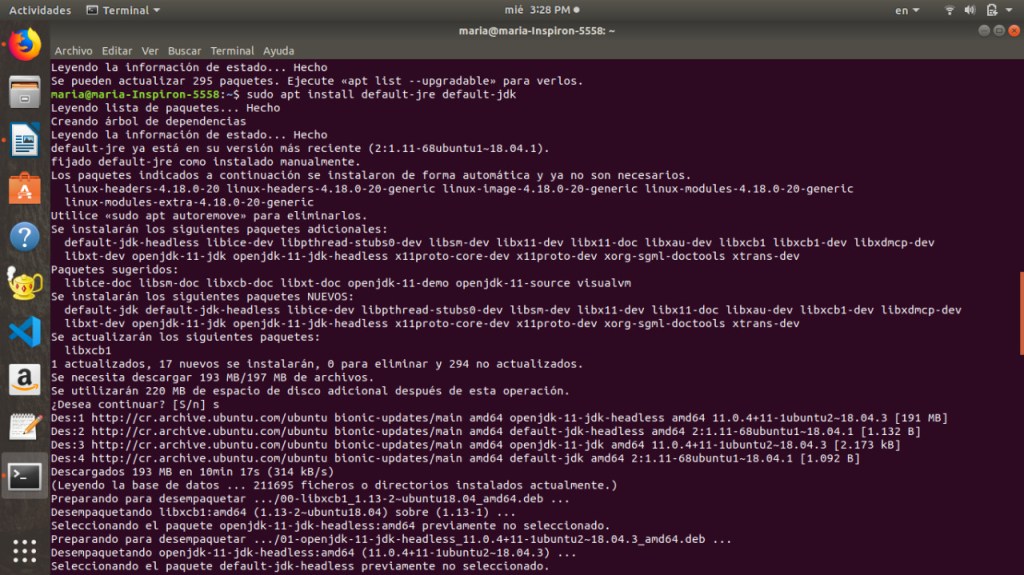Open the "en" keyboard language dropdown
This screenshot has width=1024, height=575.
point(907,10)
